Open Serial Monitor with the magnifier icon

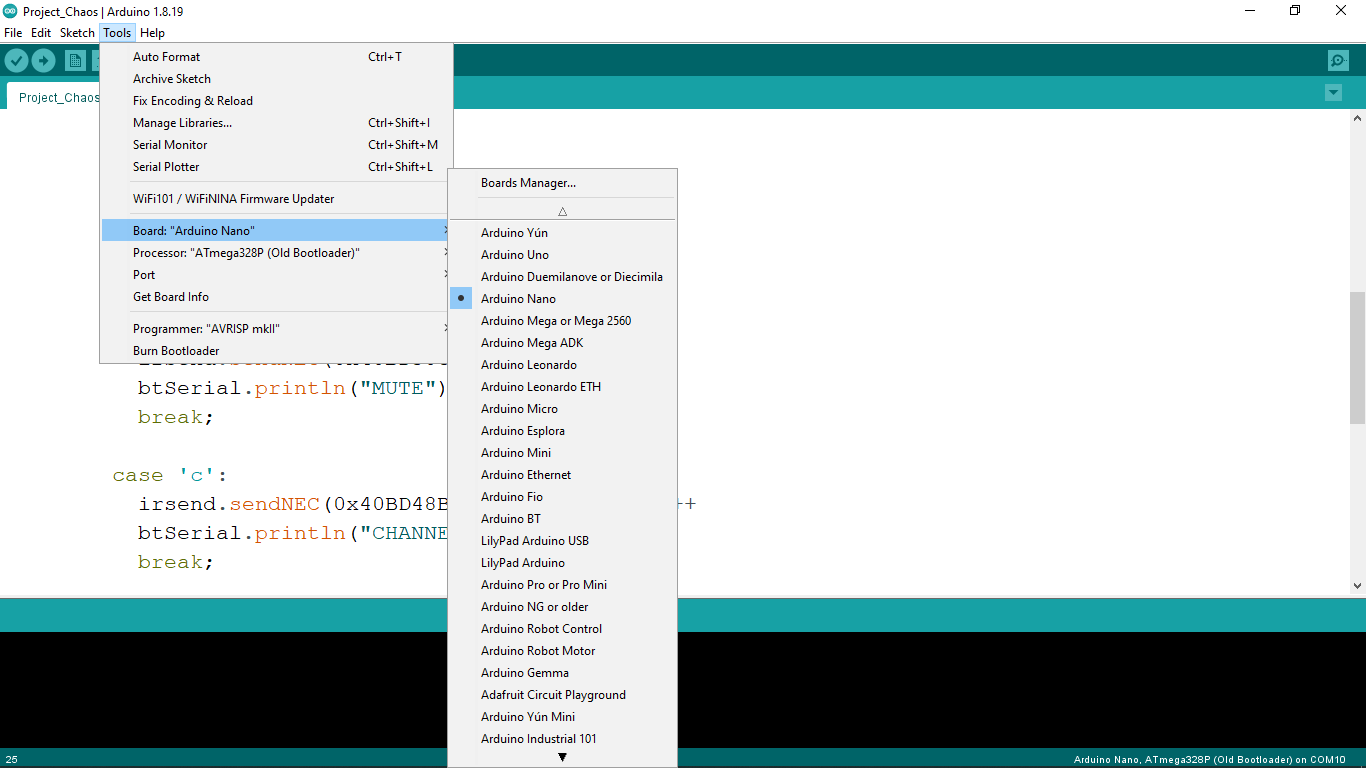point(1338,60)
